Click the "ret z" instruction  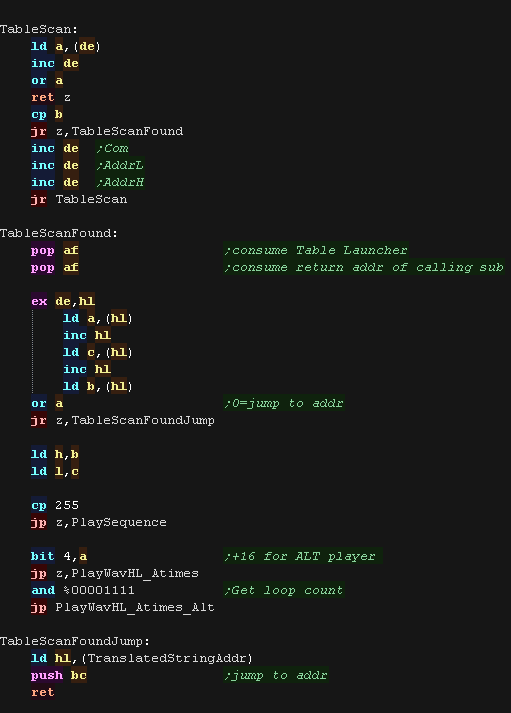coord(51,97)
